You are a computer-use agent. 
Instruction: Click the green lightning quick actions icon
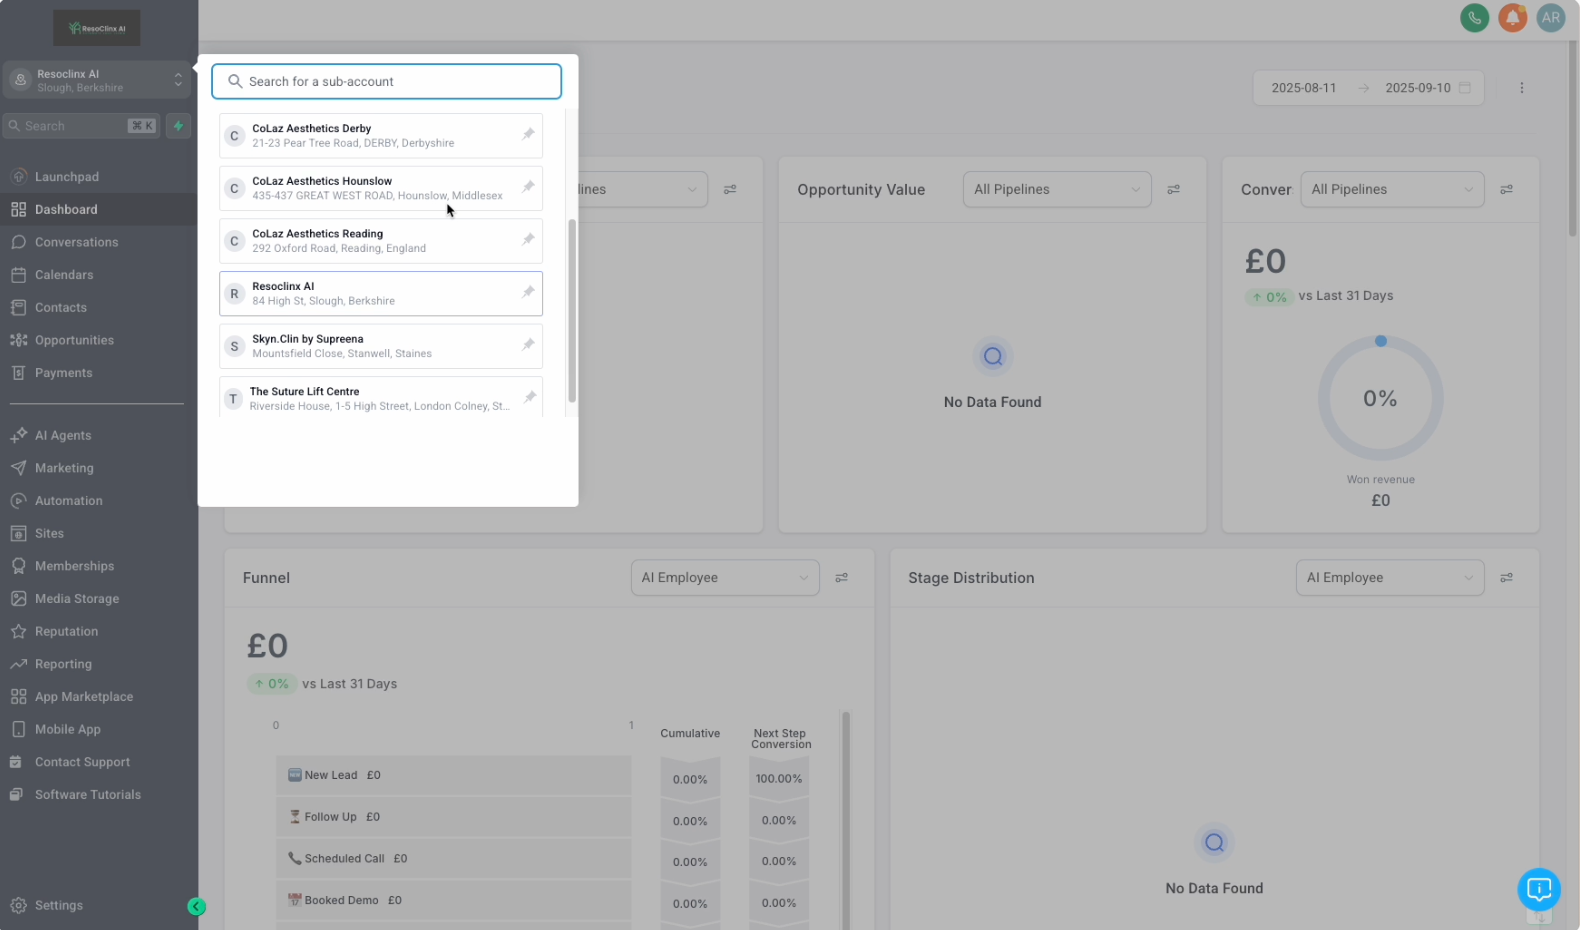(178, 126)
